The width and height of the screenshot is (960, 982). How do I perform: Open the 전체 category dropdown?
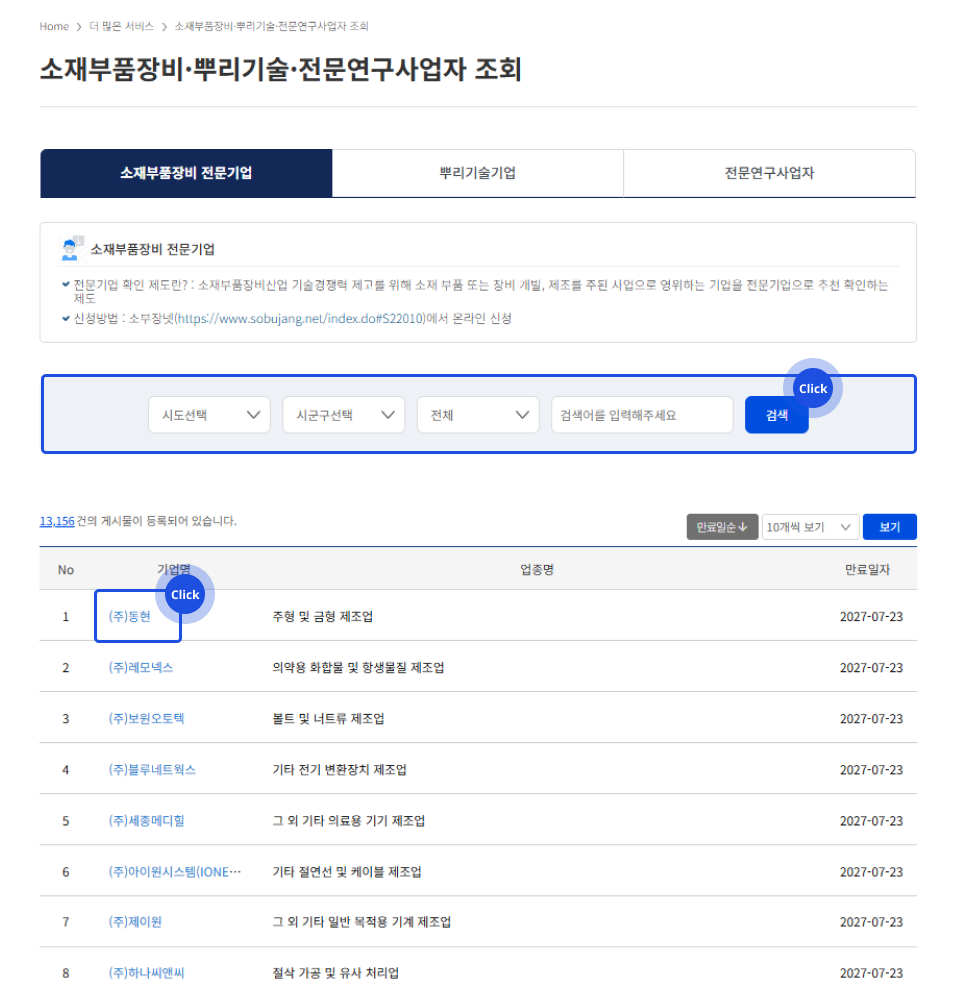point(478,415)
